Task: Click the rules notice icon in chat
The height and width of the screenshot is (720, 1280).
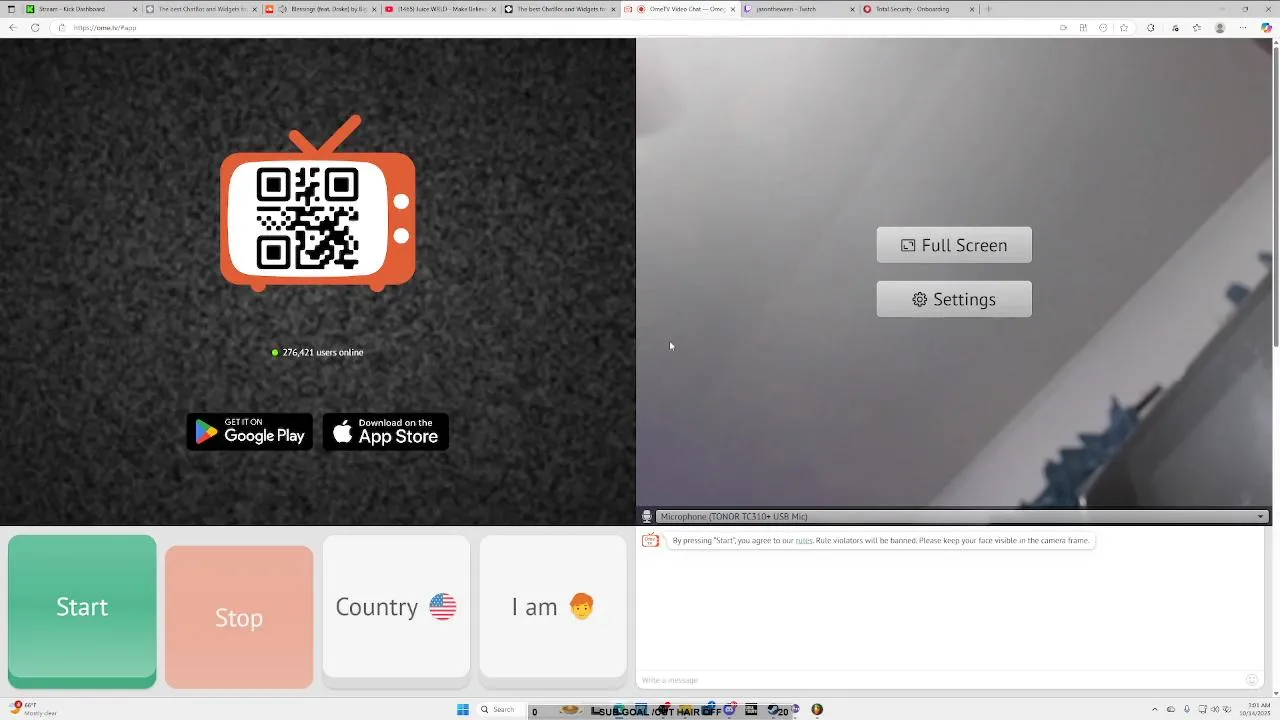Action: coord(651,540)
